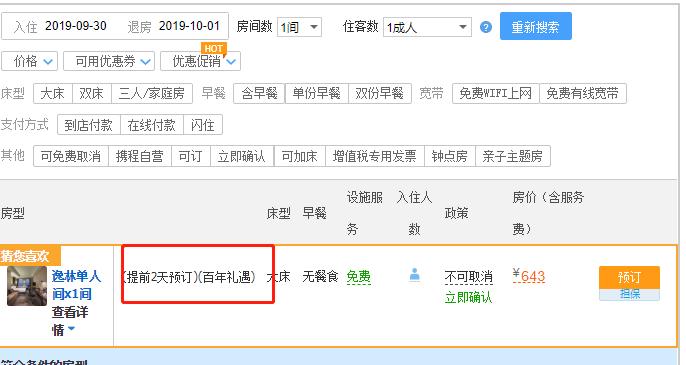Viewport: 686px width, 365px height.
Task: Click the (提前2天预订)(百年礼遇) rate name
Action: 189,277
